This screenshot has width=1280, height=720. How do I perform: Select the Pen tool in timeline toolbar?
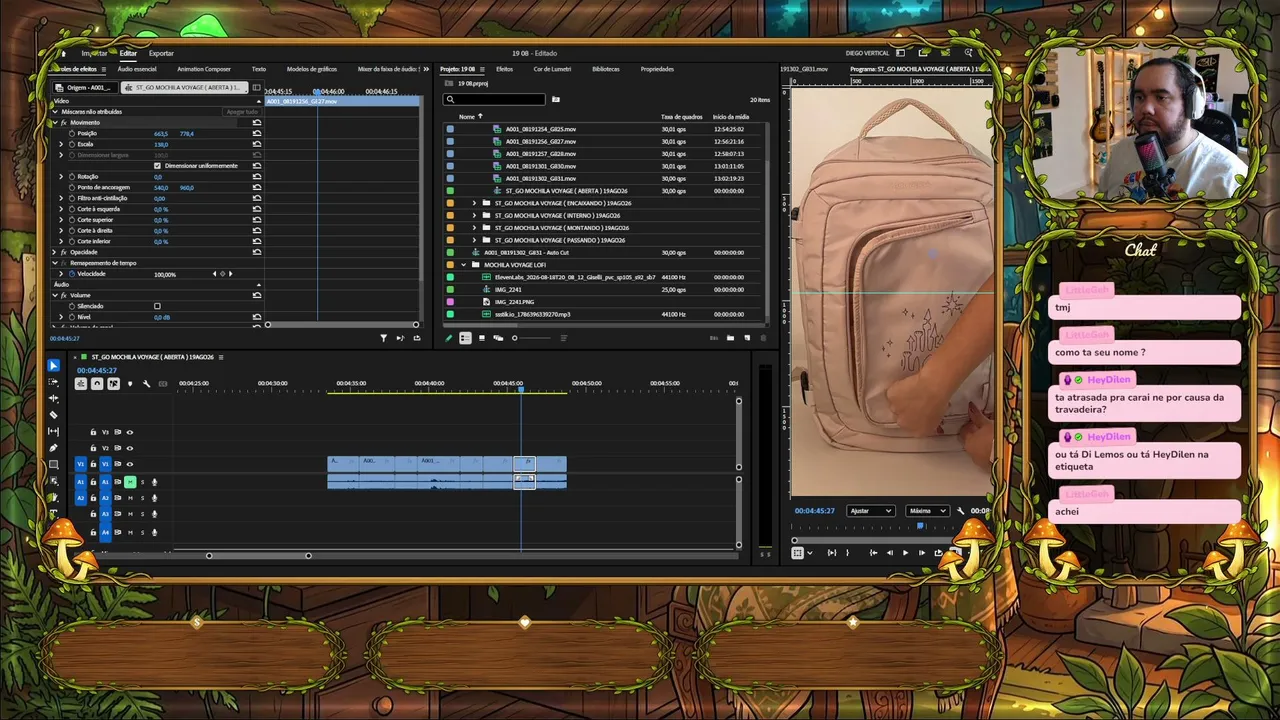click(x=54, y=448)
